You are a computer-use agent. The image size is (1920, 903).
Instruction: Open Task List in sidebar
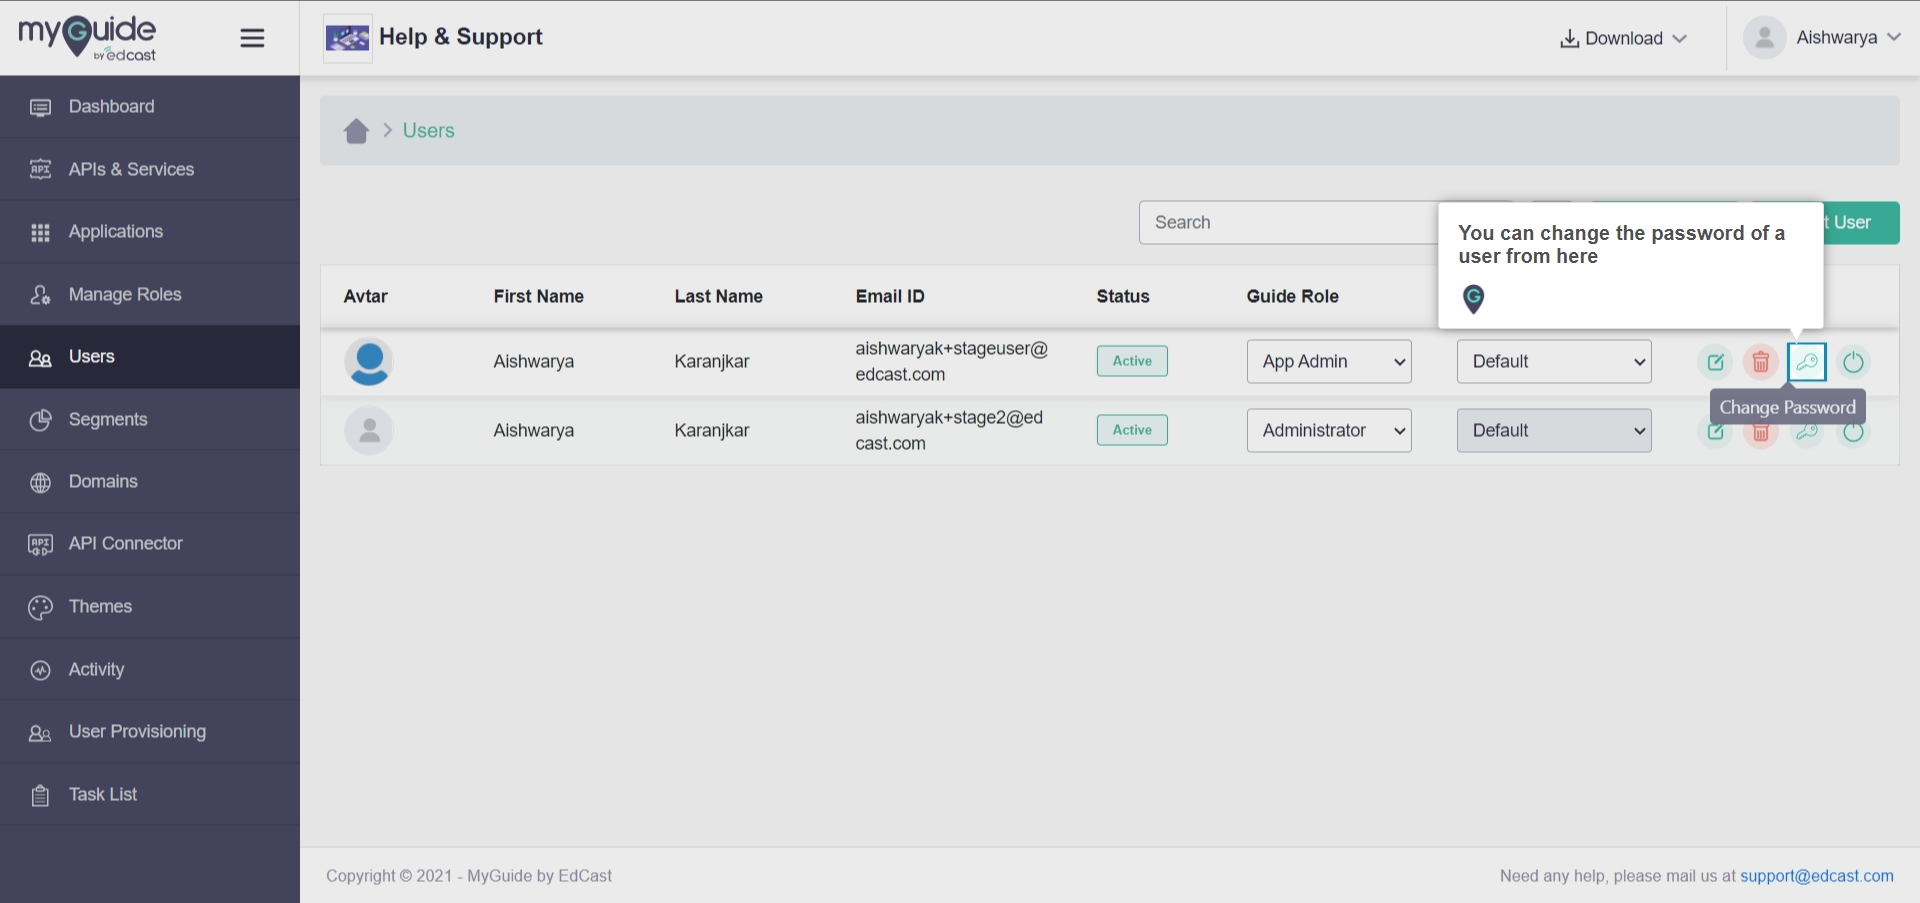pyautogui.click(x=150, y=794)
